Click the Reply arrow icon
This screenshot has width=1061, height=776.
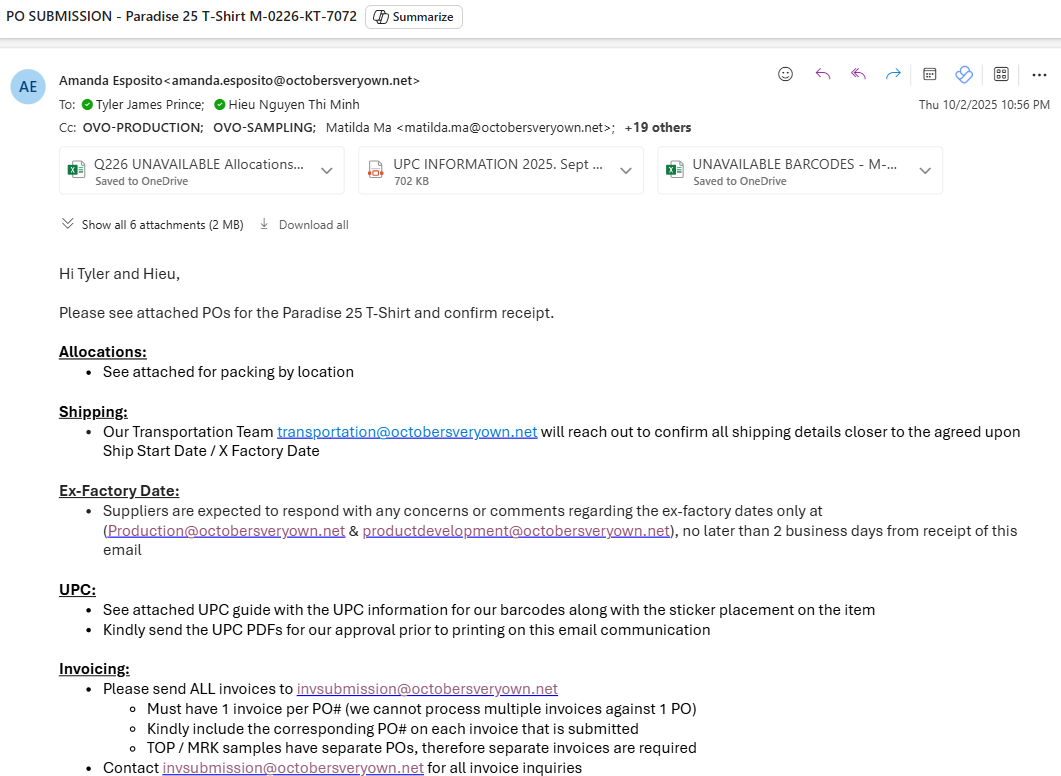click(822, 74)
